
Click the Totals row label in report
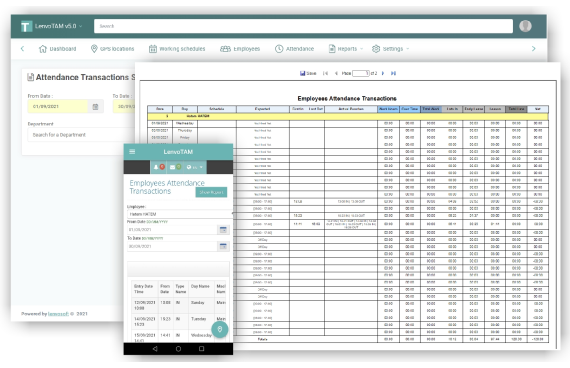[x=262, y=339]
